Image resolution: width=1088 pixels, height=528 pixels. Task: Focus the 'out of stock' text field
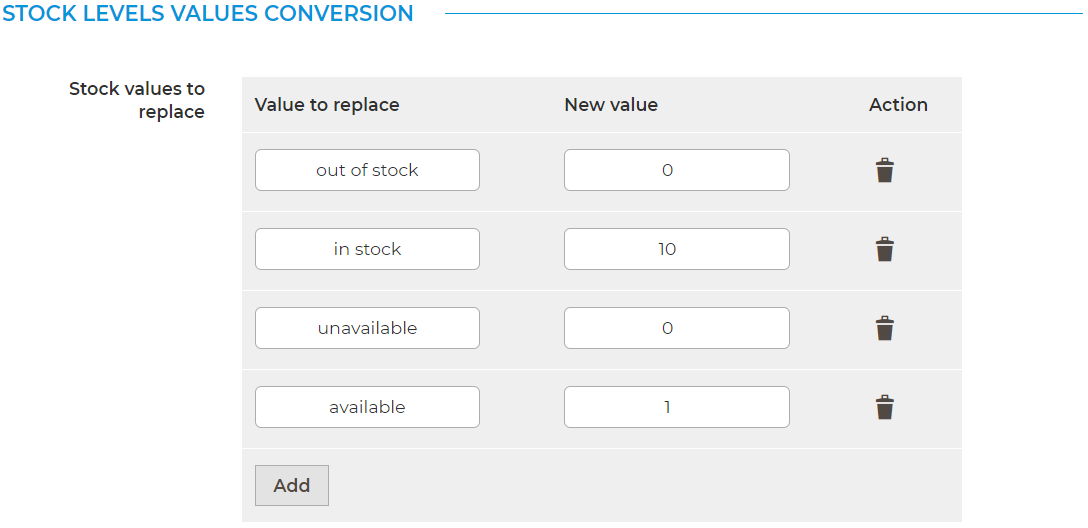coord(367,170)
